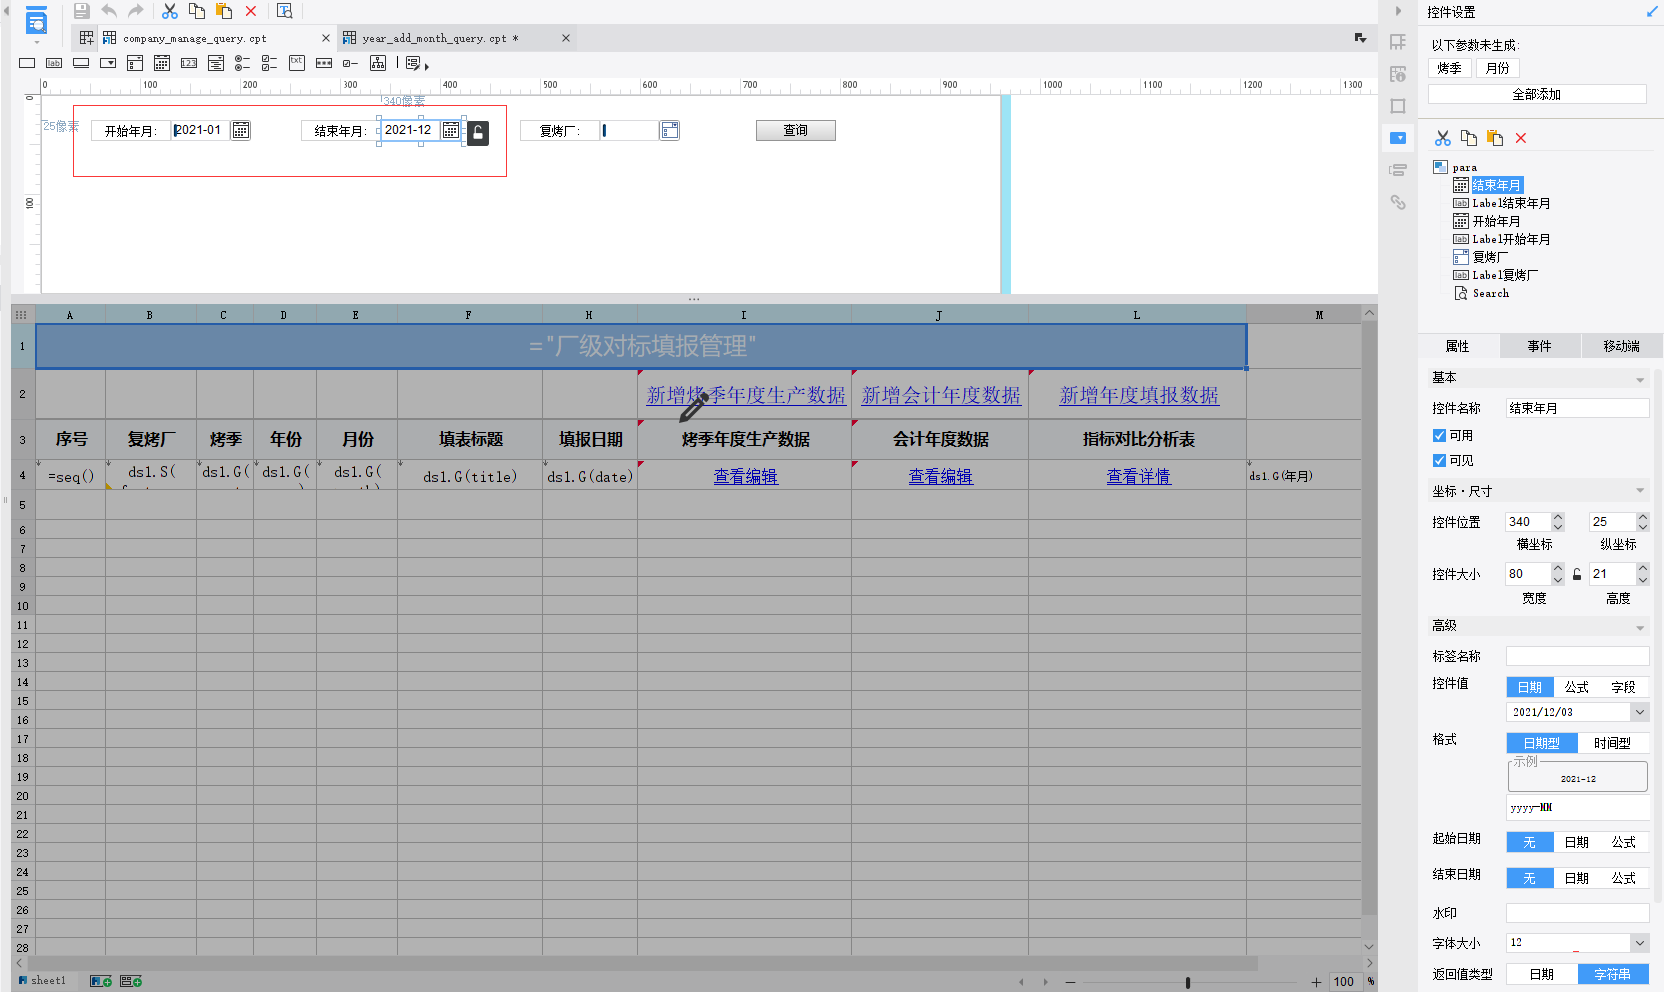Set return value type to 日期
The width and height of the screenshot is (1664, 992).
[1542, 974]
